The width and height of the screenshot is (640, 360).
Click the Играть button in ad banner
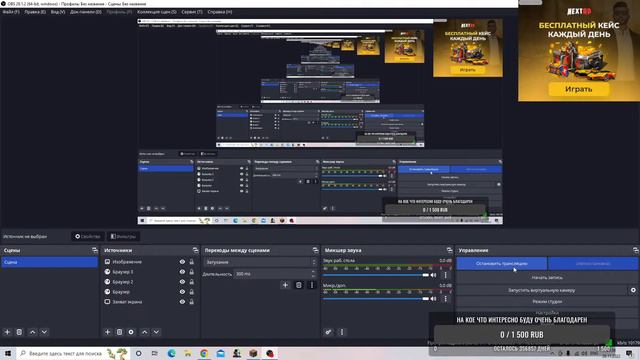click(579, 89)
